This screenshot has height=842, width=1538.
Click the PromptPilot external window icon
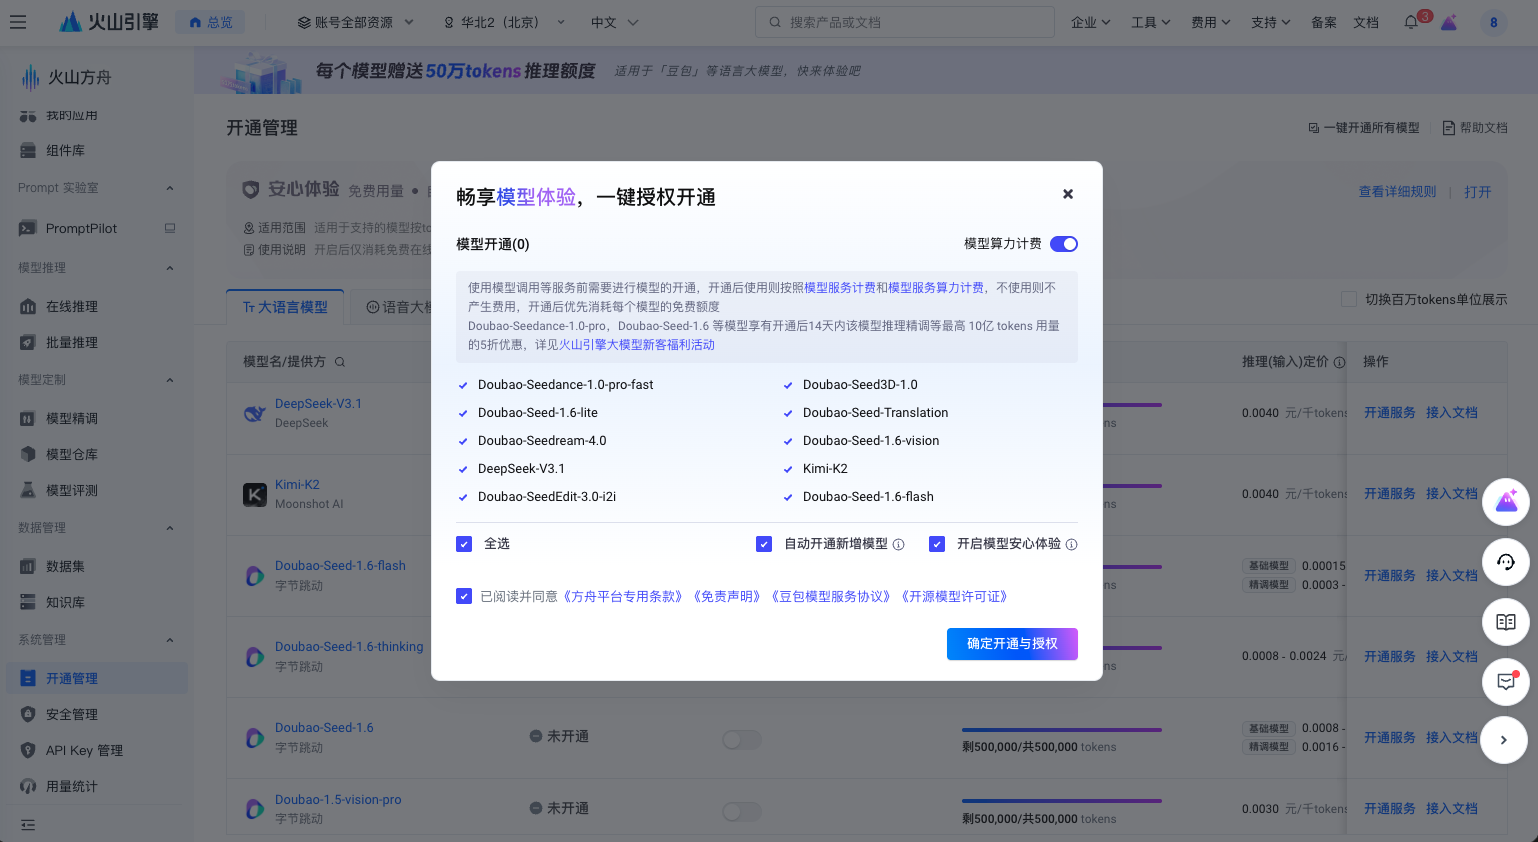(170, 228)
